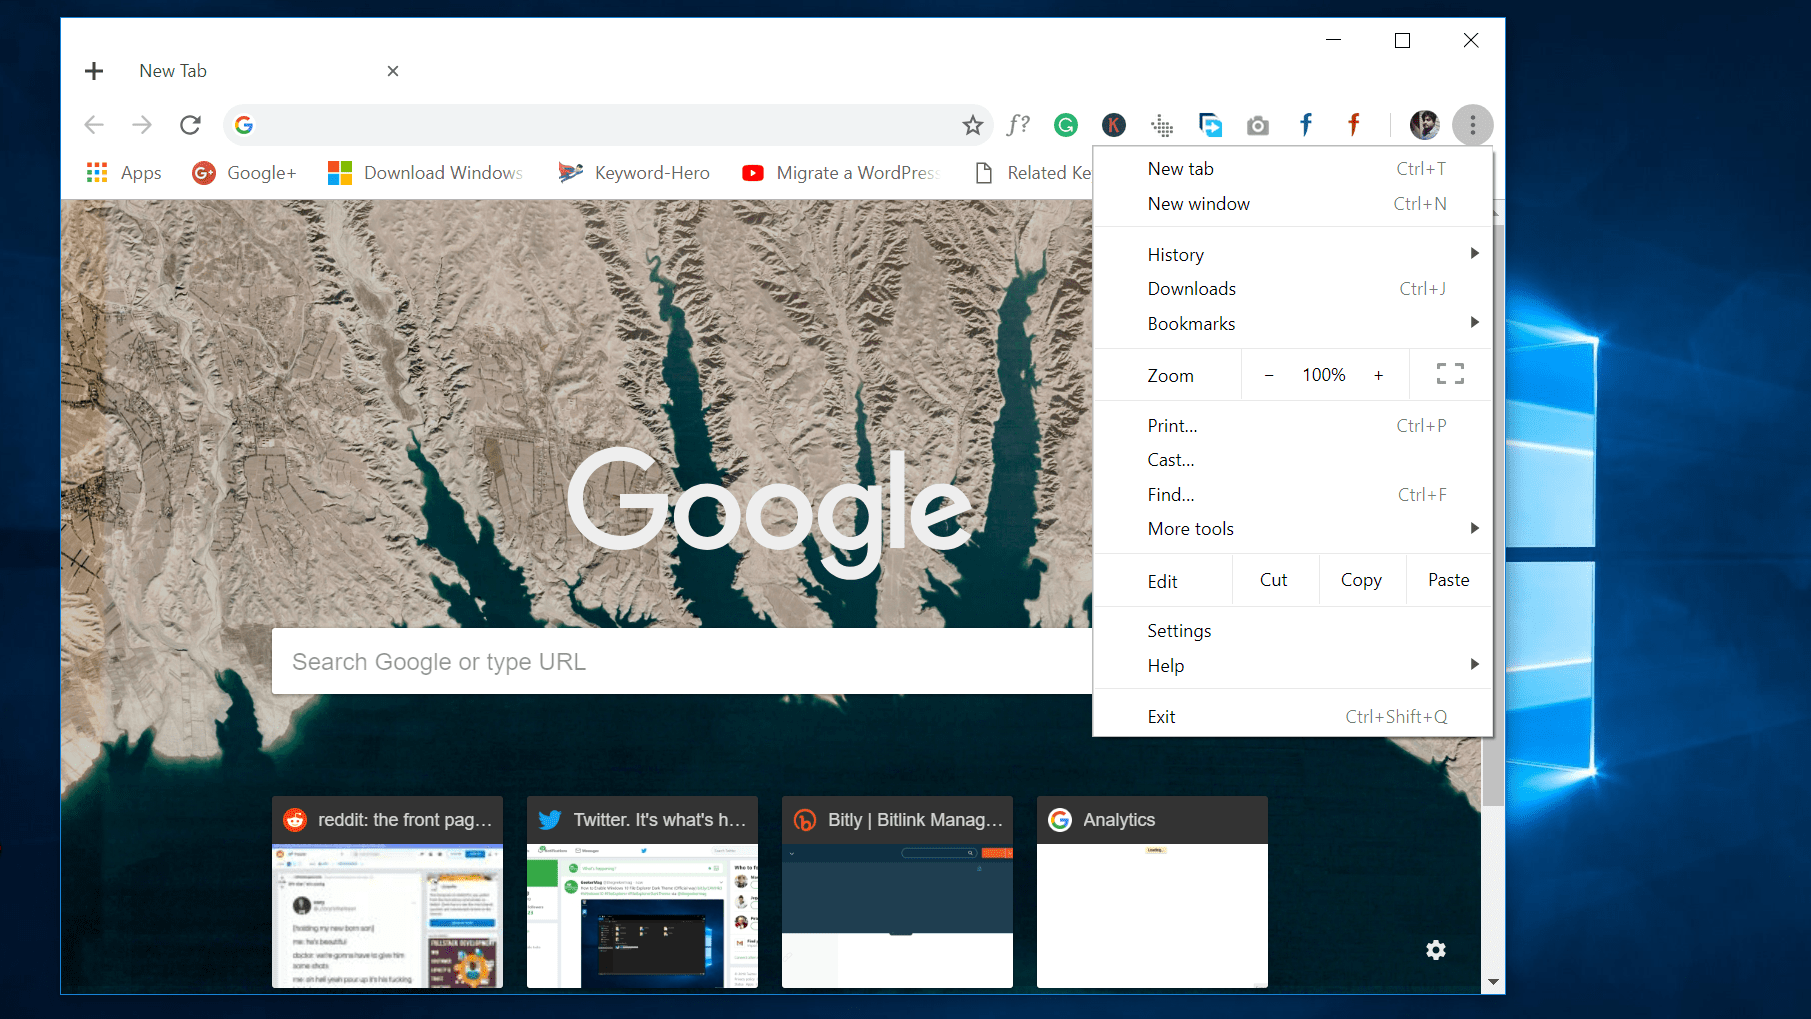The width and height of the screenshot is (1811, 1019).
Task: Choose New window from menu
Action: coord(1293,204)
